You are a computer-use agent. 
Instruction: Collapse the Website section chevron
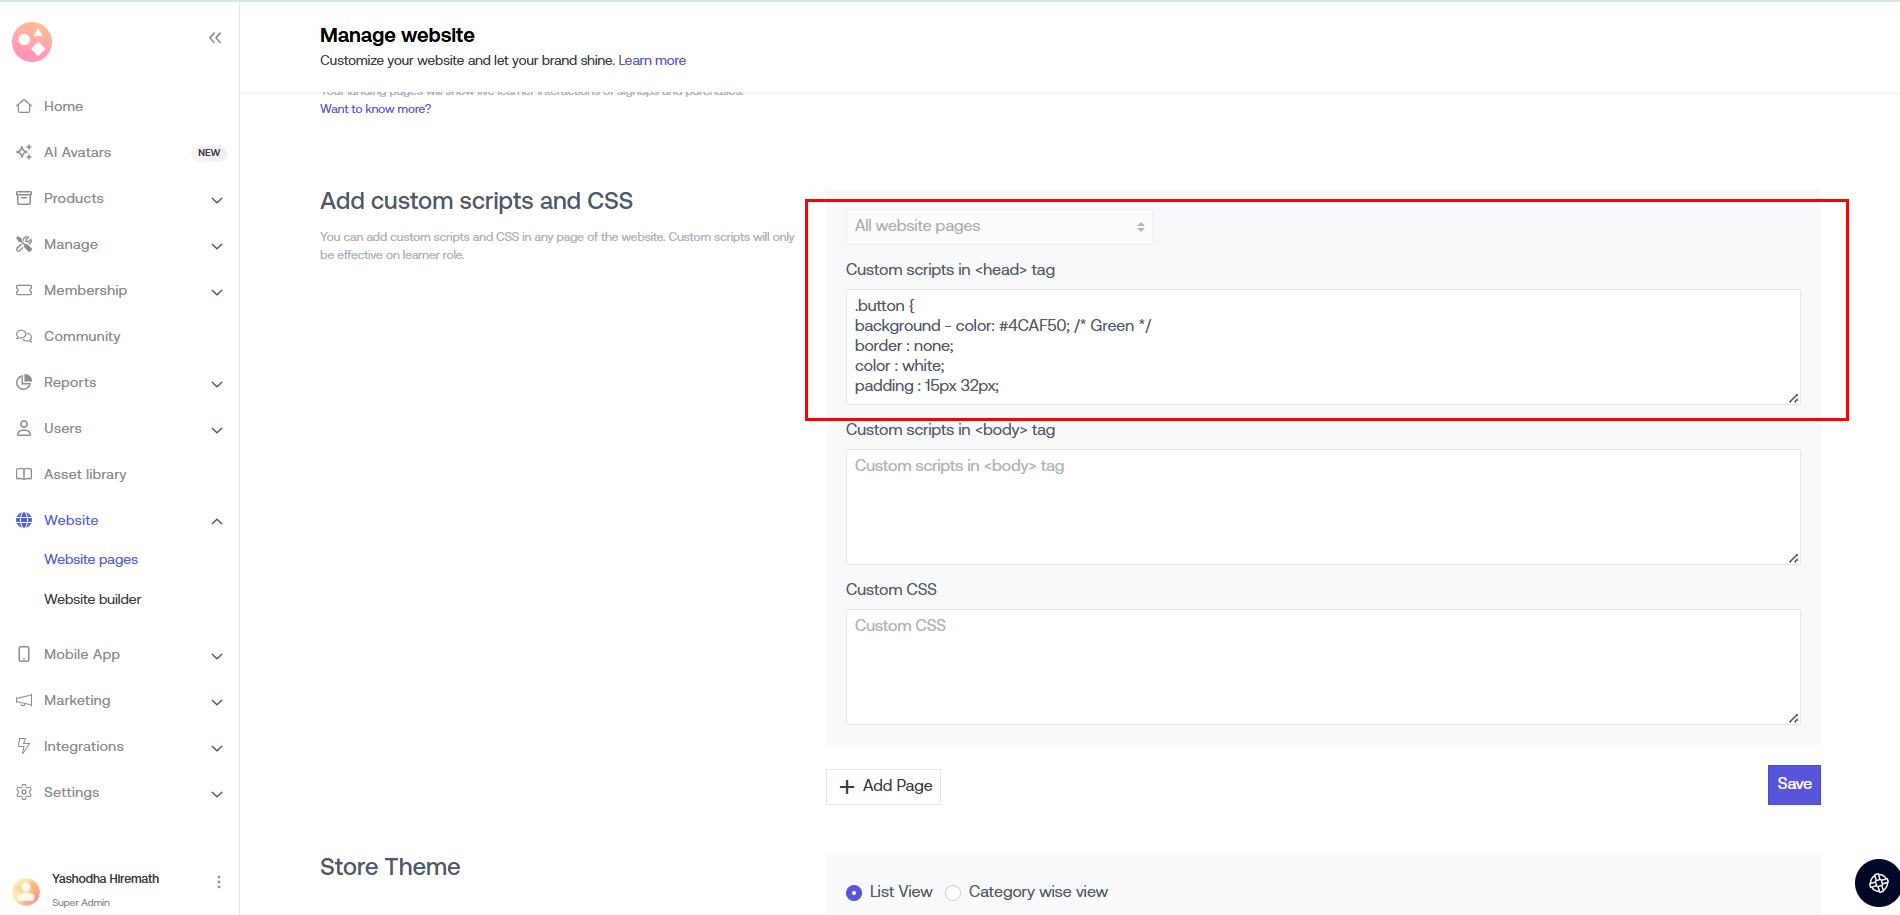(x=217, y=521)
